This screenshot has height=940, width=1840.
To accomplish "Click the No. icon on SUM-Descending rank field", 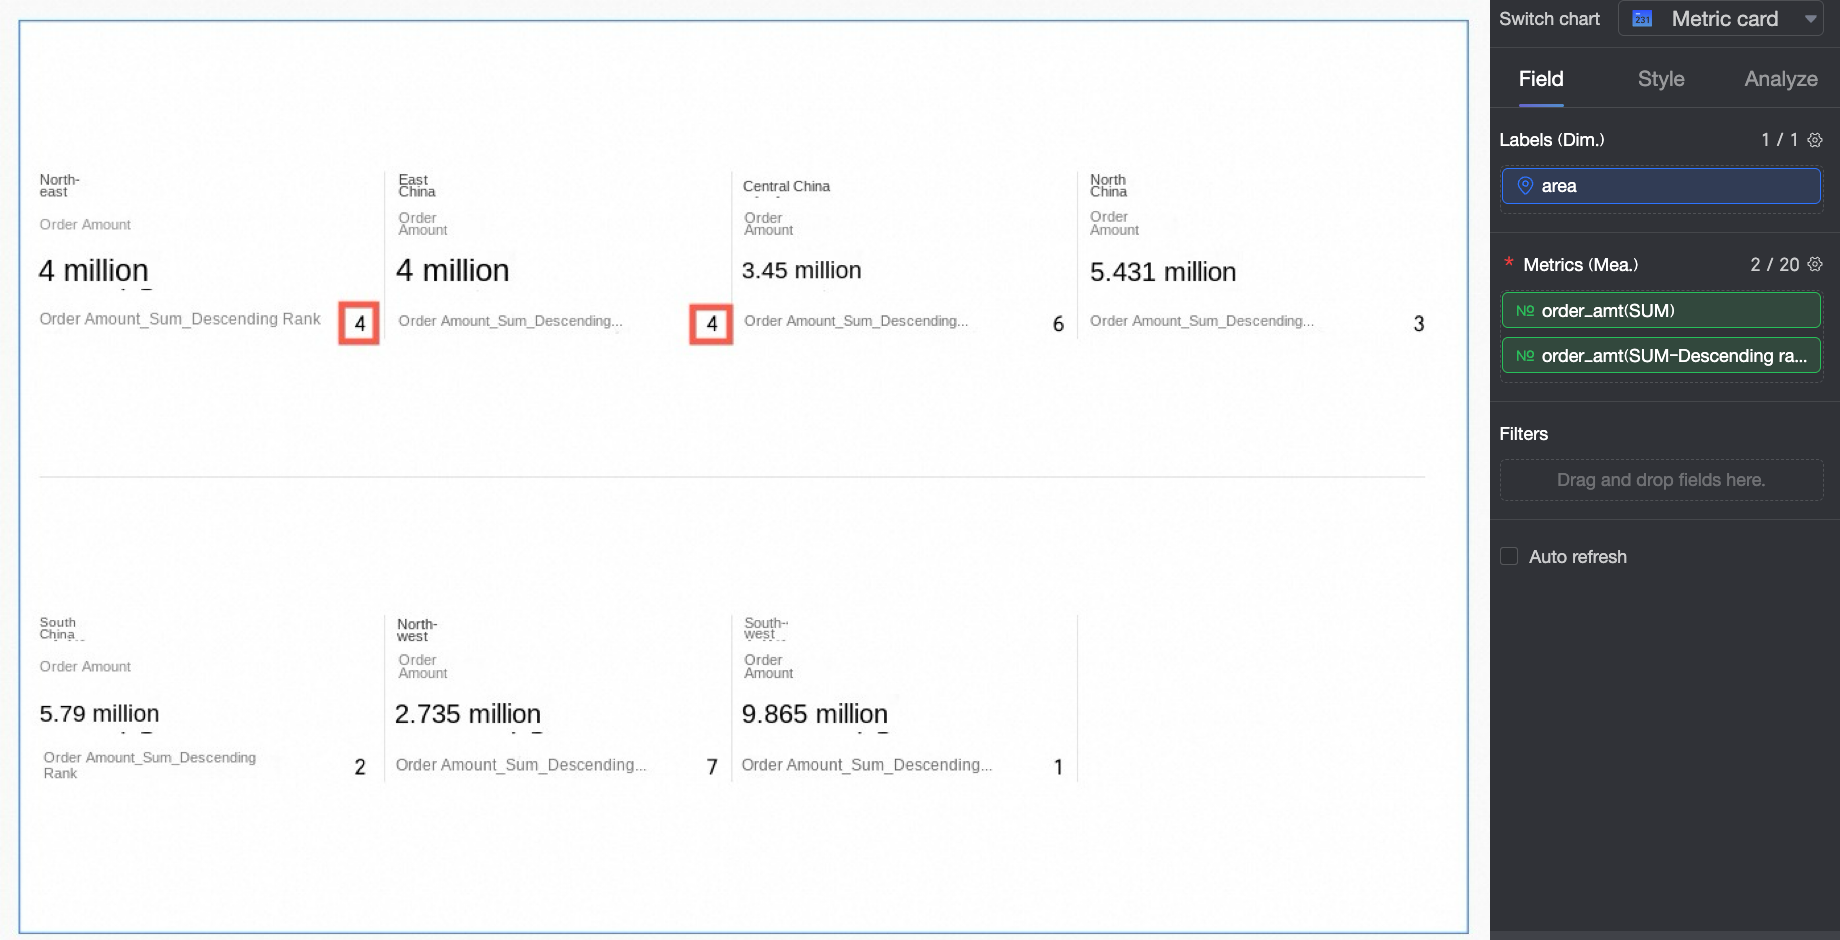I will point(1525,356).
